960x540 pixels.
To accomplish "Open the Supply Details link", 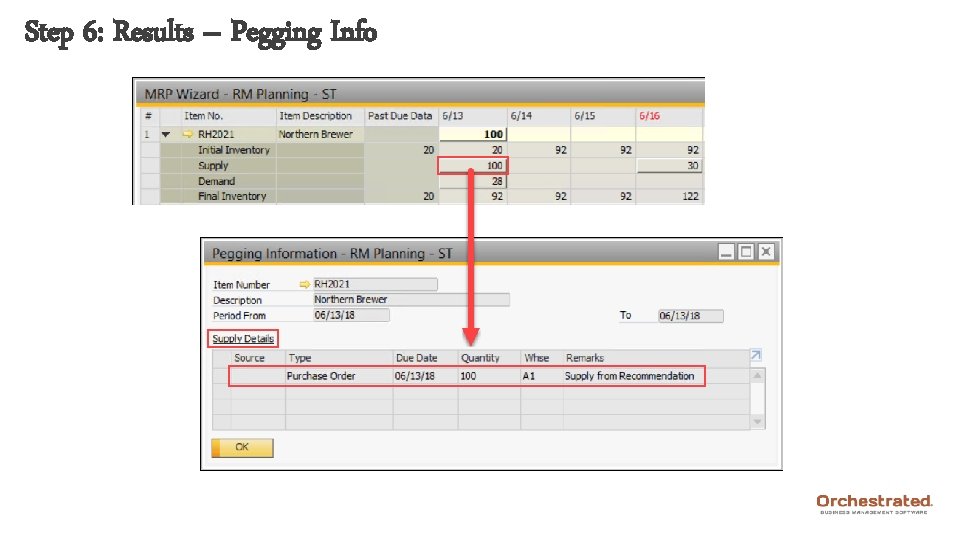I will pos(243,339).
